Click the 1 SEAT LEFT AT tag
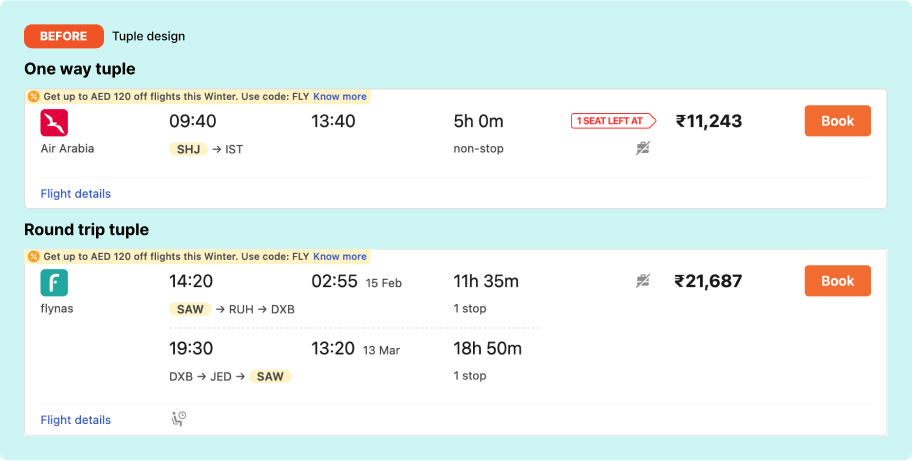This screenshot has height=461, width=912. pyautogui.click(x=612, y=122)
